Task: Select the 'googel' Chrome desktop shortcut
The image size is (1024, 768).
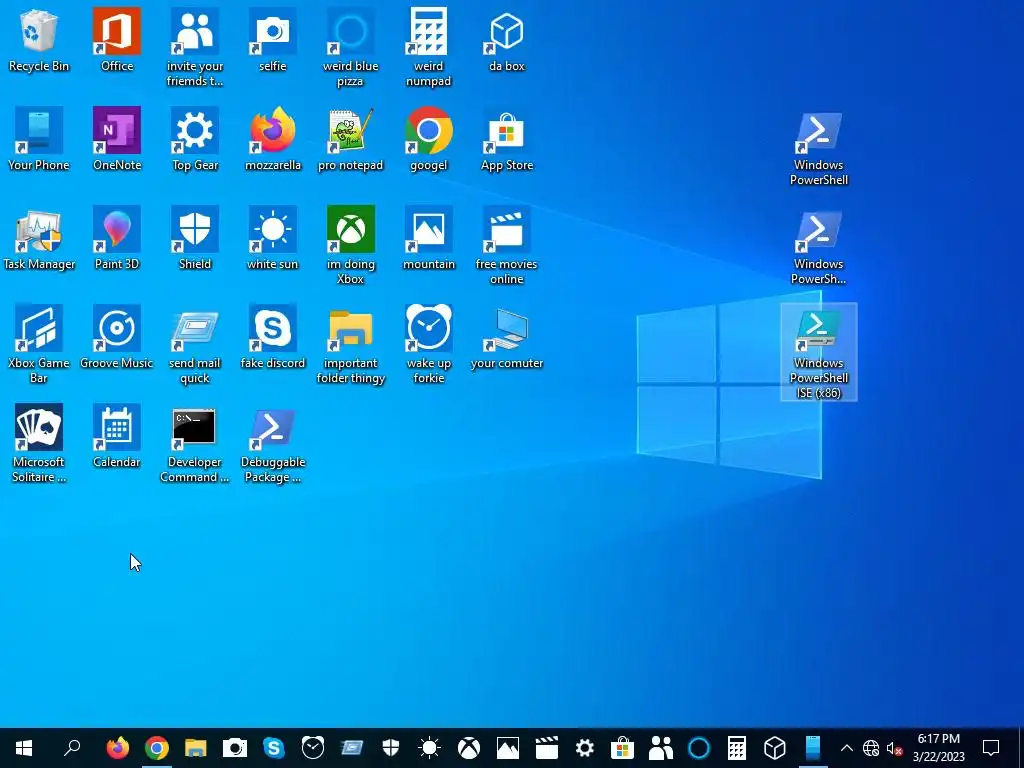Action: pos(428,139)
